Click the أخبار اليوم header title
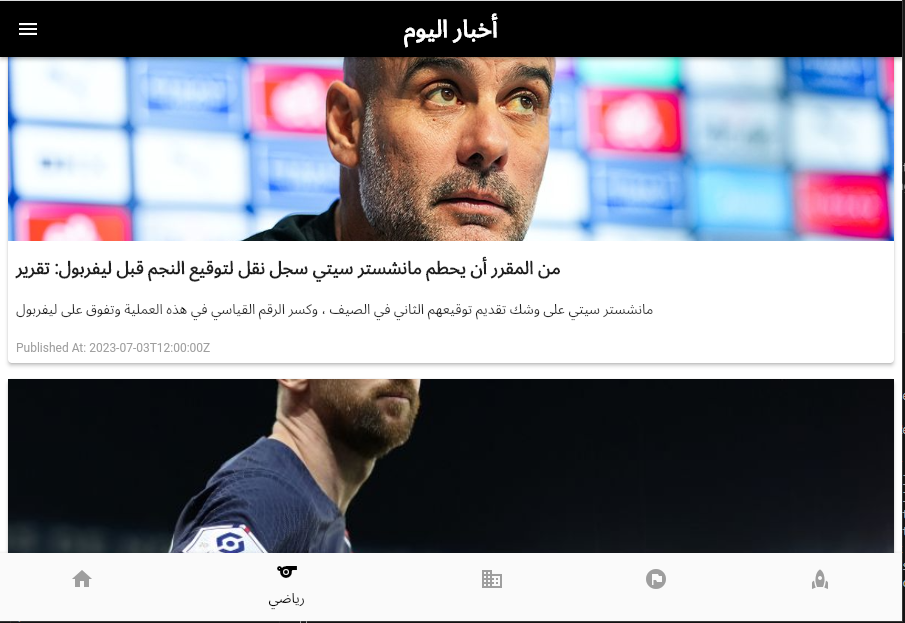905x623 pixels. (x=450, y=29)
